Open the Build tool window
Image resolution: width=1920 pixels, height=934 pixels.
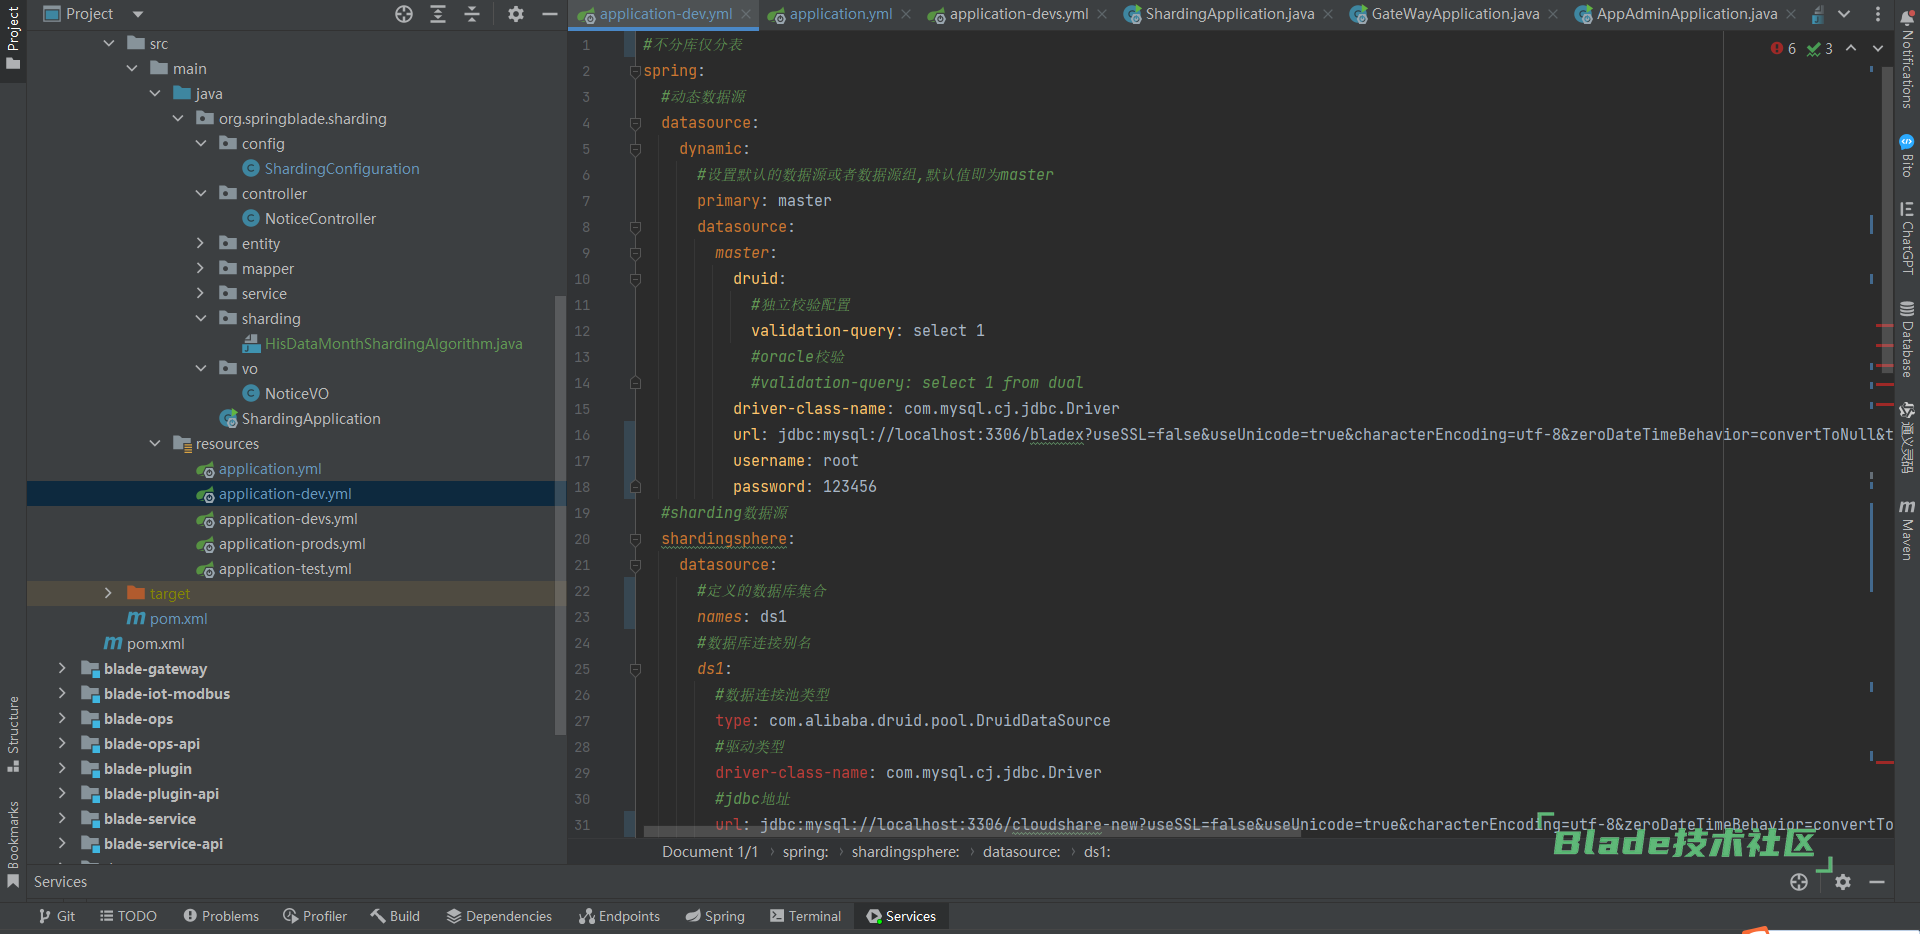(x=395, y=916)
